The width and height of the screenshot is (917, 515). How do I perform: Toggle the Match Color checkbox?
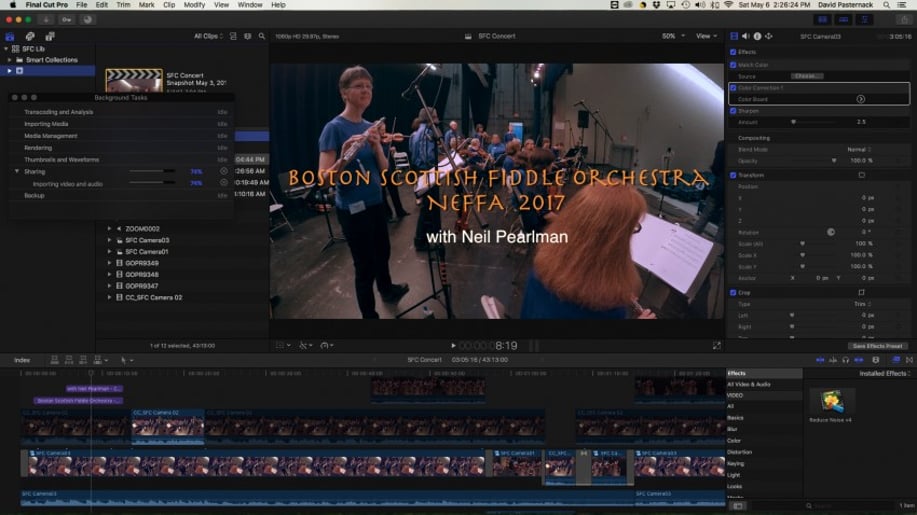click(x=733, y=65)
